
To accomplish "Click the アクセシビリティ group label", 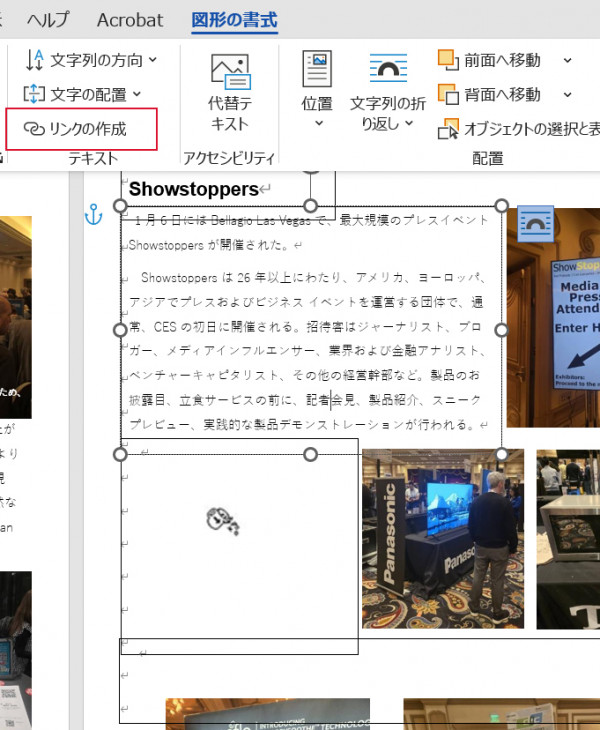I will tap(229, 158).
